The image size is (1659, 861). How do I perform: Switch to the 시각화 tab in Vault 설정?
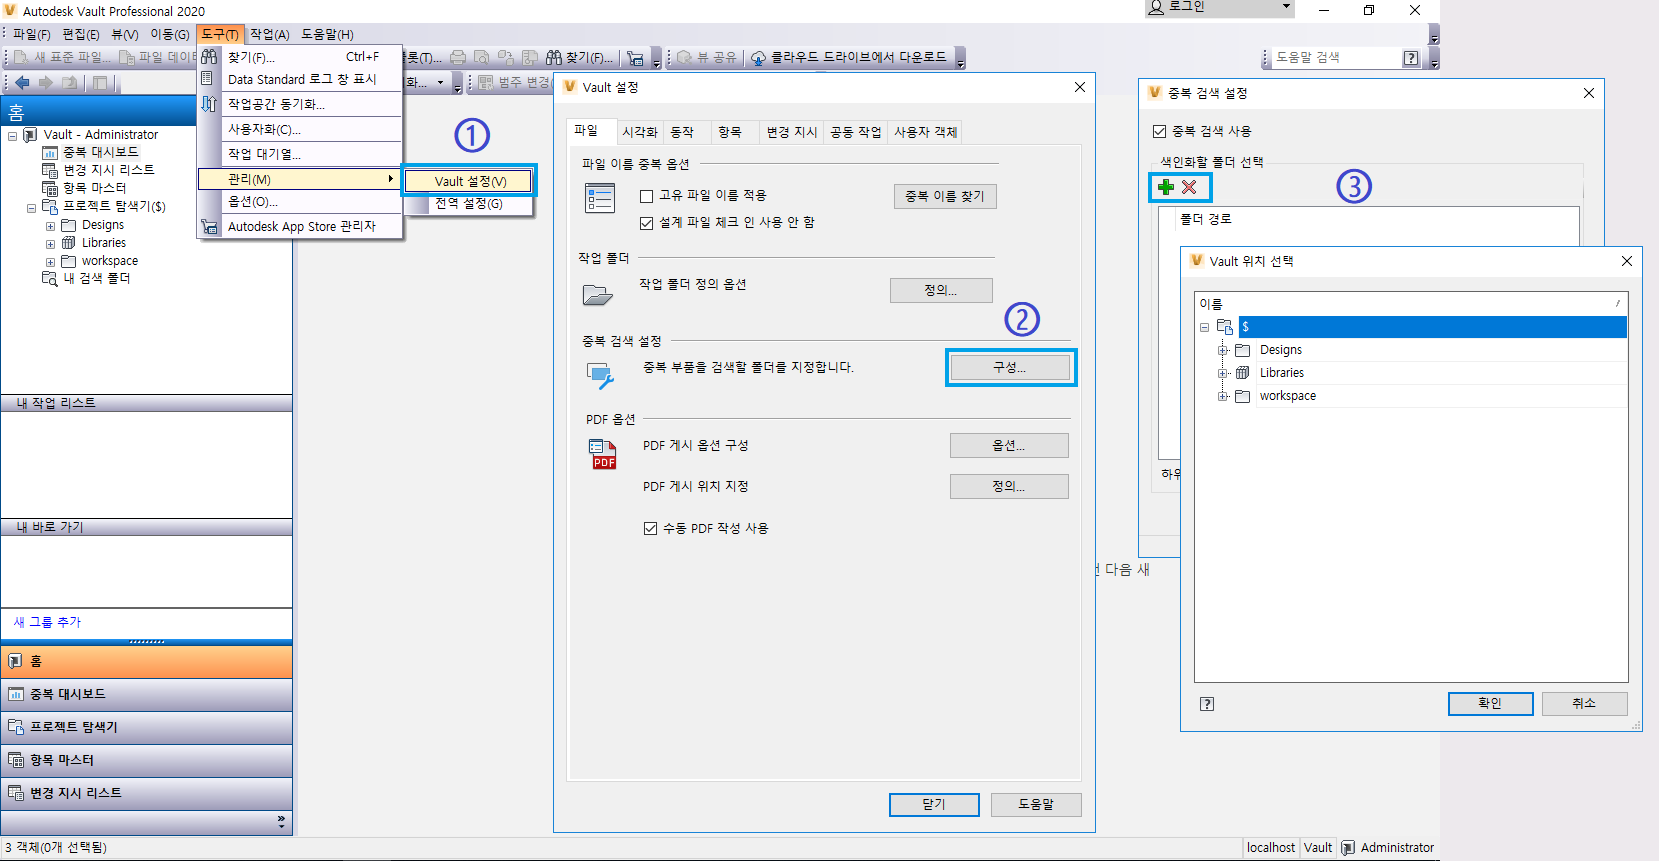[x=640, y=132]
